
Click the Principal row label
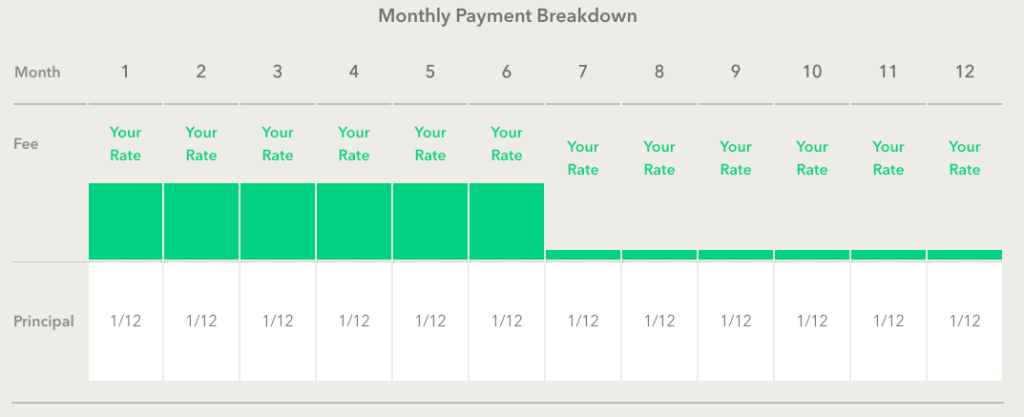click(x=44, y=322)
